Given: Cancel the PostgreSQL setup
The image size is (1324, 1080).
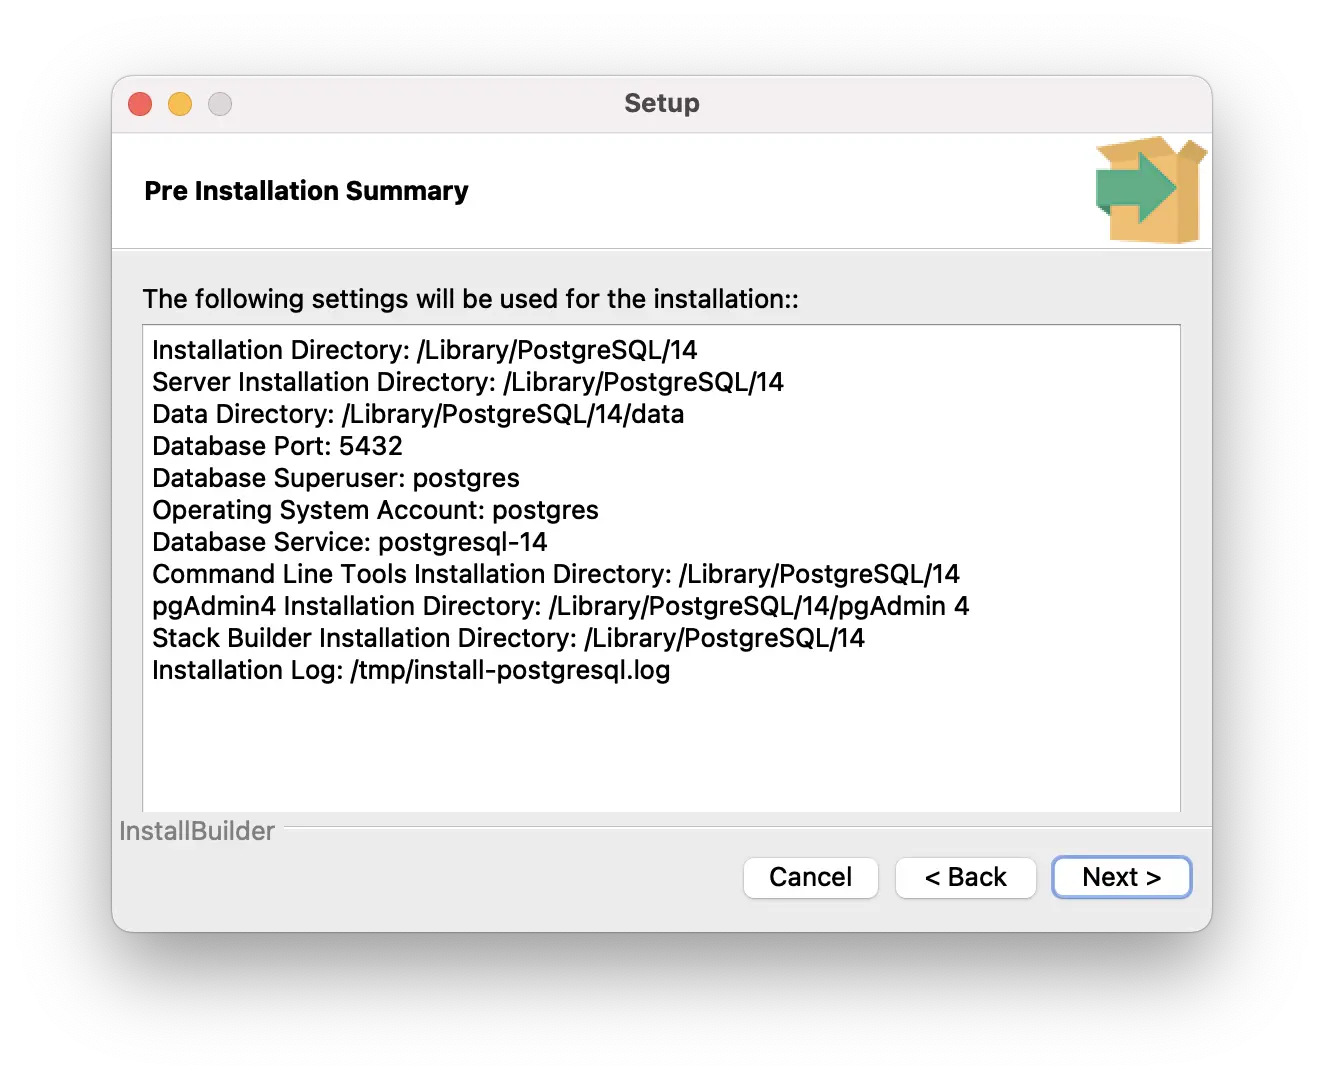Looking at the screenshot, I should (x=810, y=877).
